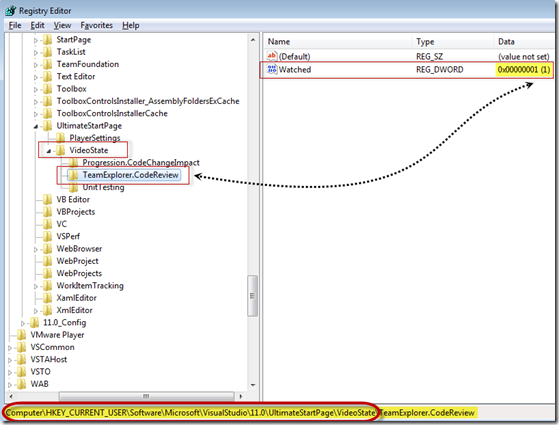
Task: Open the Favorites menu
Action: tap(96, 25)
